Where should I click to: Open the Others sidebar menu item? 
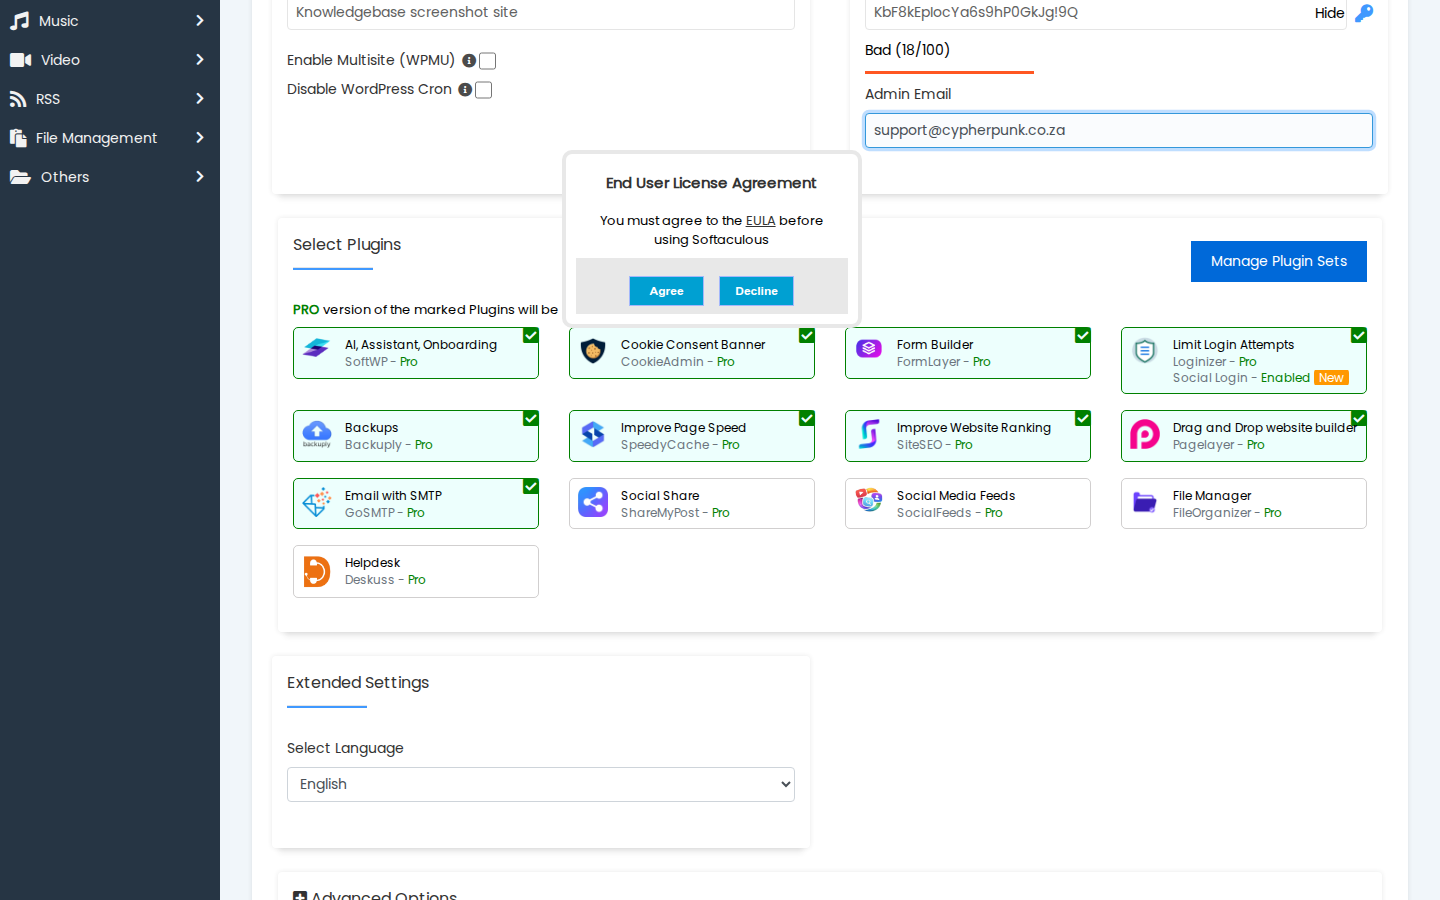110,177
